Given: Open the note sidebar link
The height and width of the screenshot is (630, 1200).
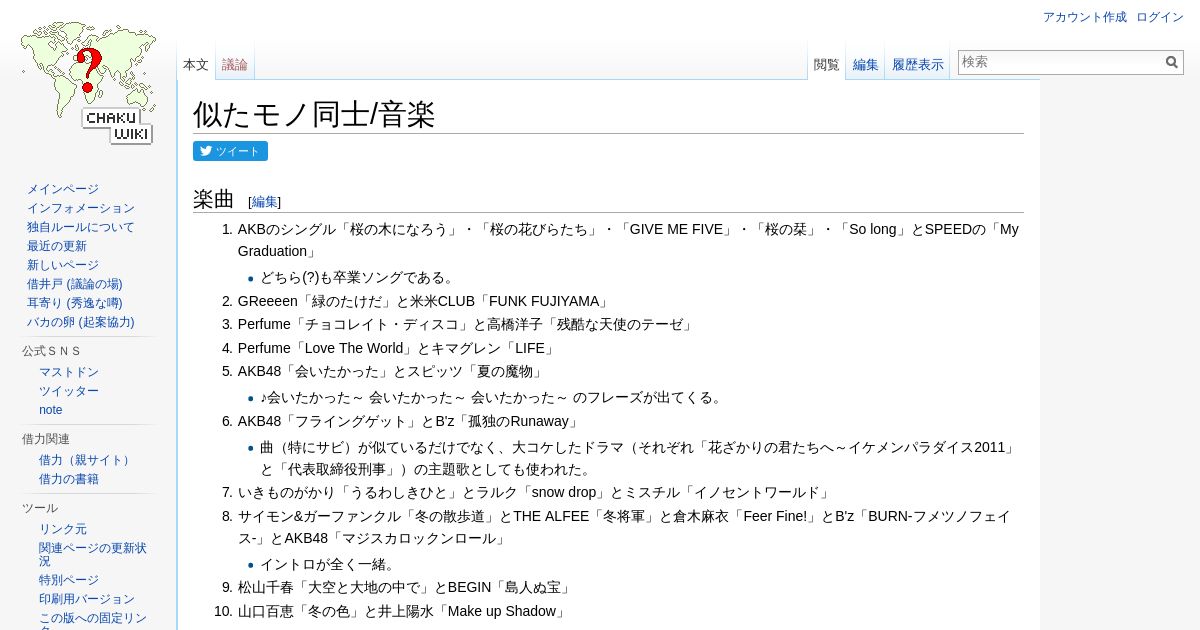Looking at the screenshot, I should pos(51,410).
